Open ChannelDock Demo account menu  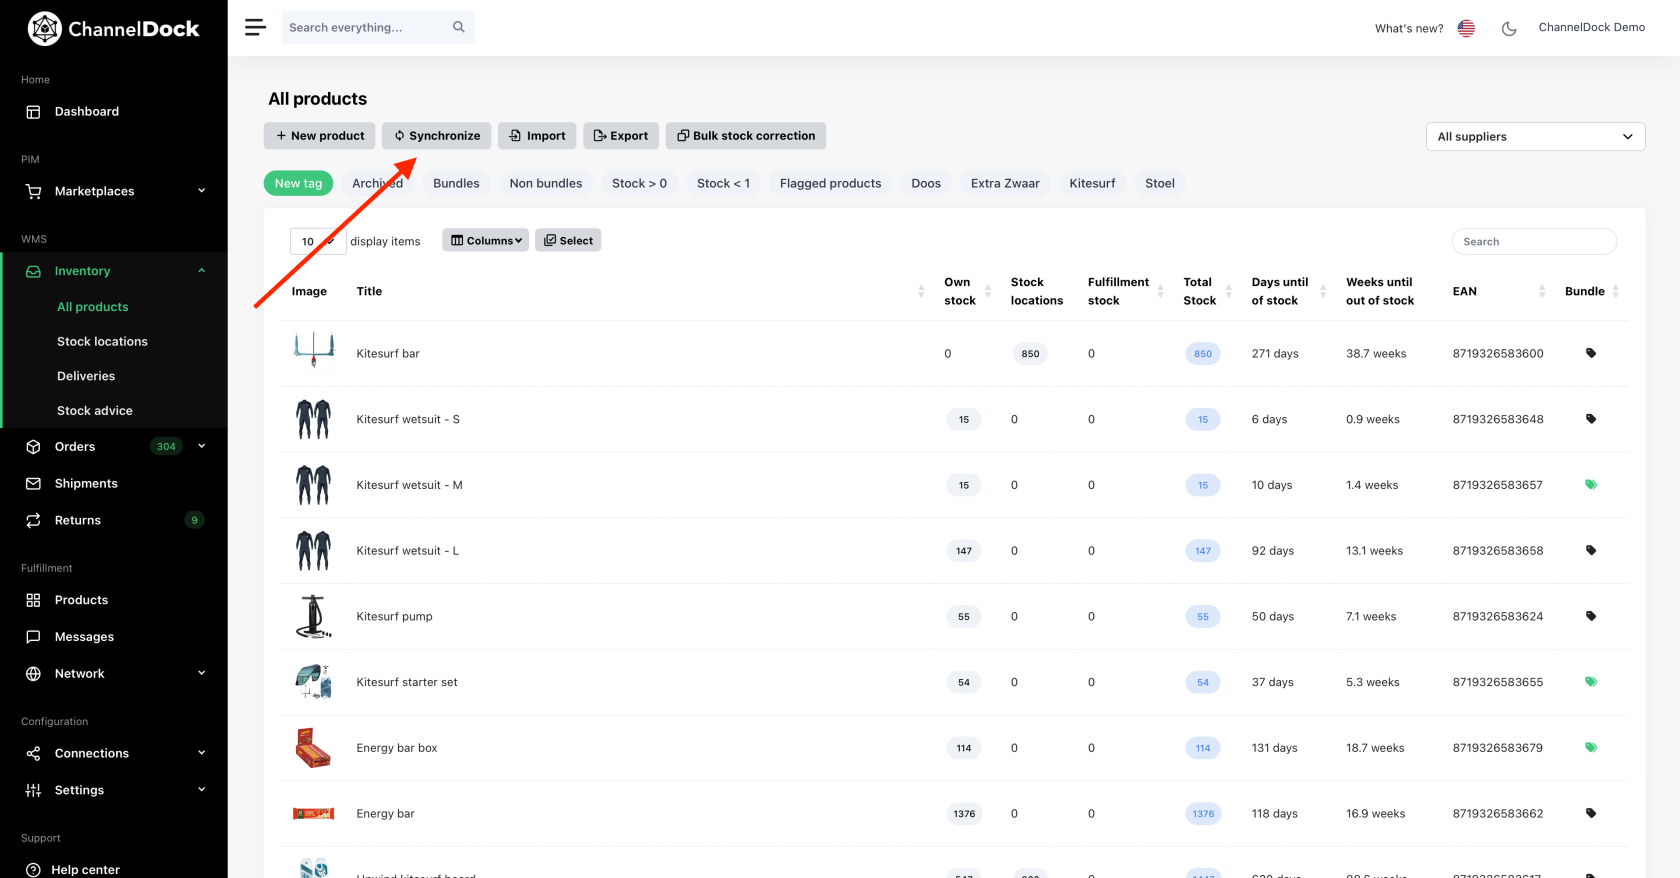click(1591, 27)
